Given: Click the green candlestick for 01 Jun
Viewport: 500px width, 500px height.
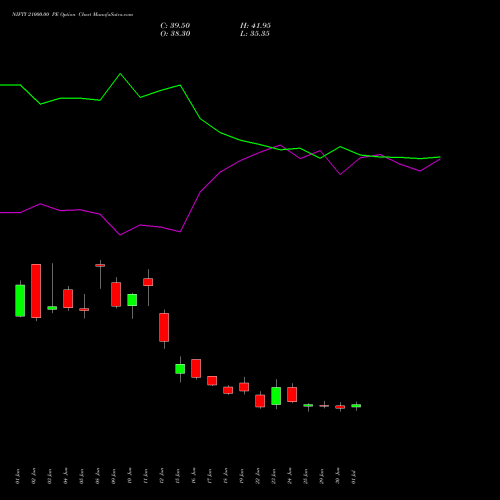Looking at the screenshot, I should pos(20,300).
